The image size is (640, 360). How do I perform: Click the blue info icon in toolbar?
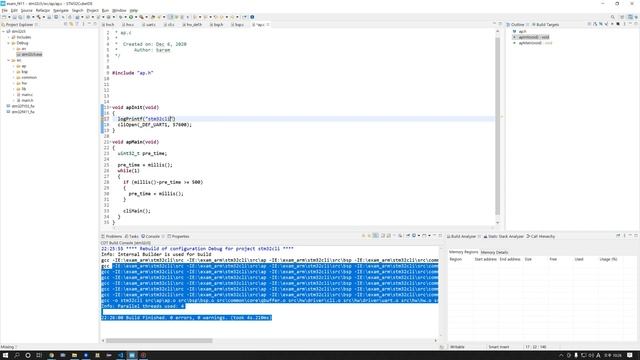tap(252, 17)
